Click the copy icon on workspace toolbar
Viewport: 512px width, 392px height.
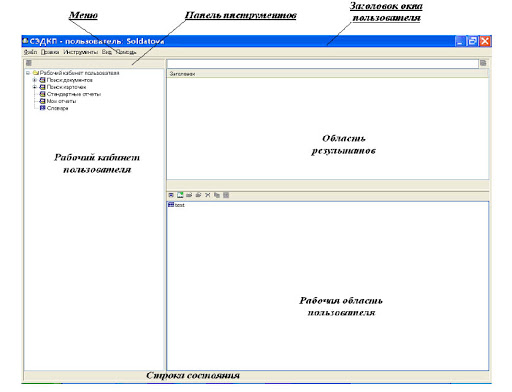tap(217, 195)
